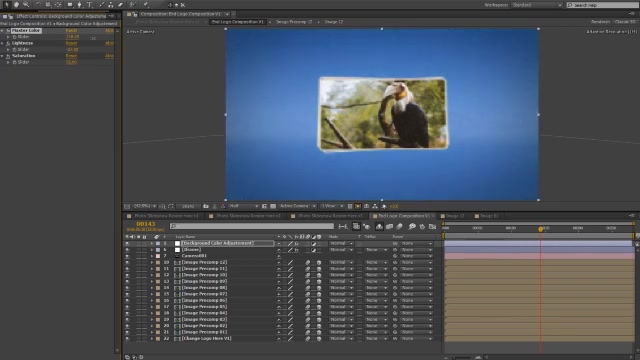Click the show channel RGB icon

click(223, 206)
